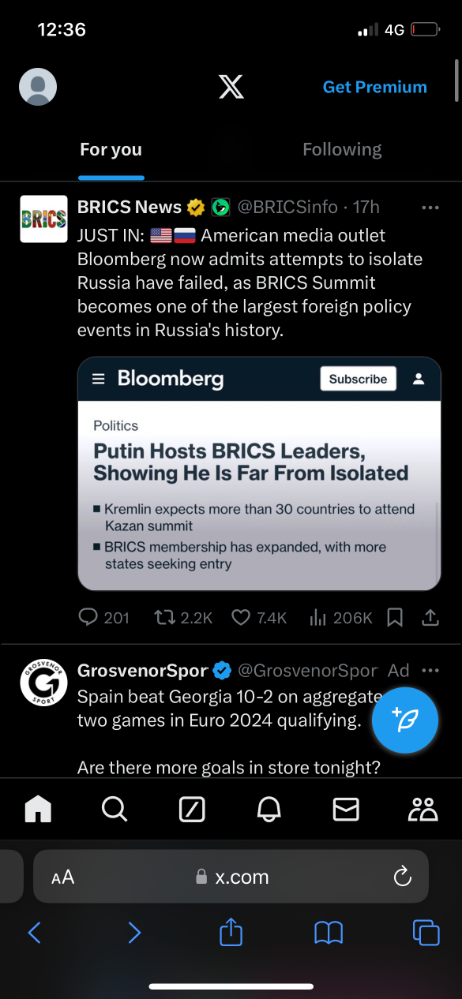Open Communities from bottom navigation
462x999 pixels.
tap(423, 809)
